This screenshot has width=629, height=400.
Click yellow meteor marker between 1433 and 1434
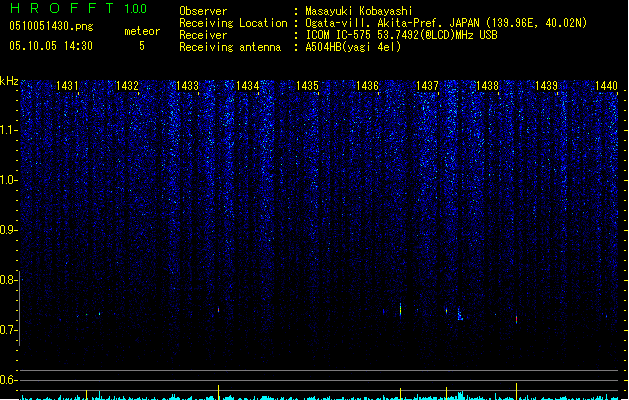[x=219, y=392]
